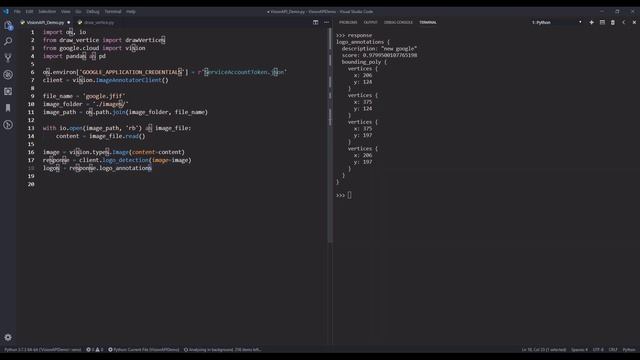Click the CRLF line ending indicator
Screen dimensions: 640x360
pos(613,350)
